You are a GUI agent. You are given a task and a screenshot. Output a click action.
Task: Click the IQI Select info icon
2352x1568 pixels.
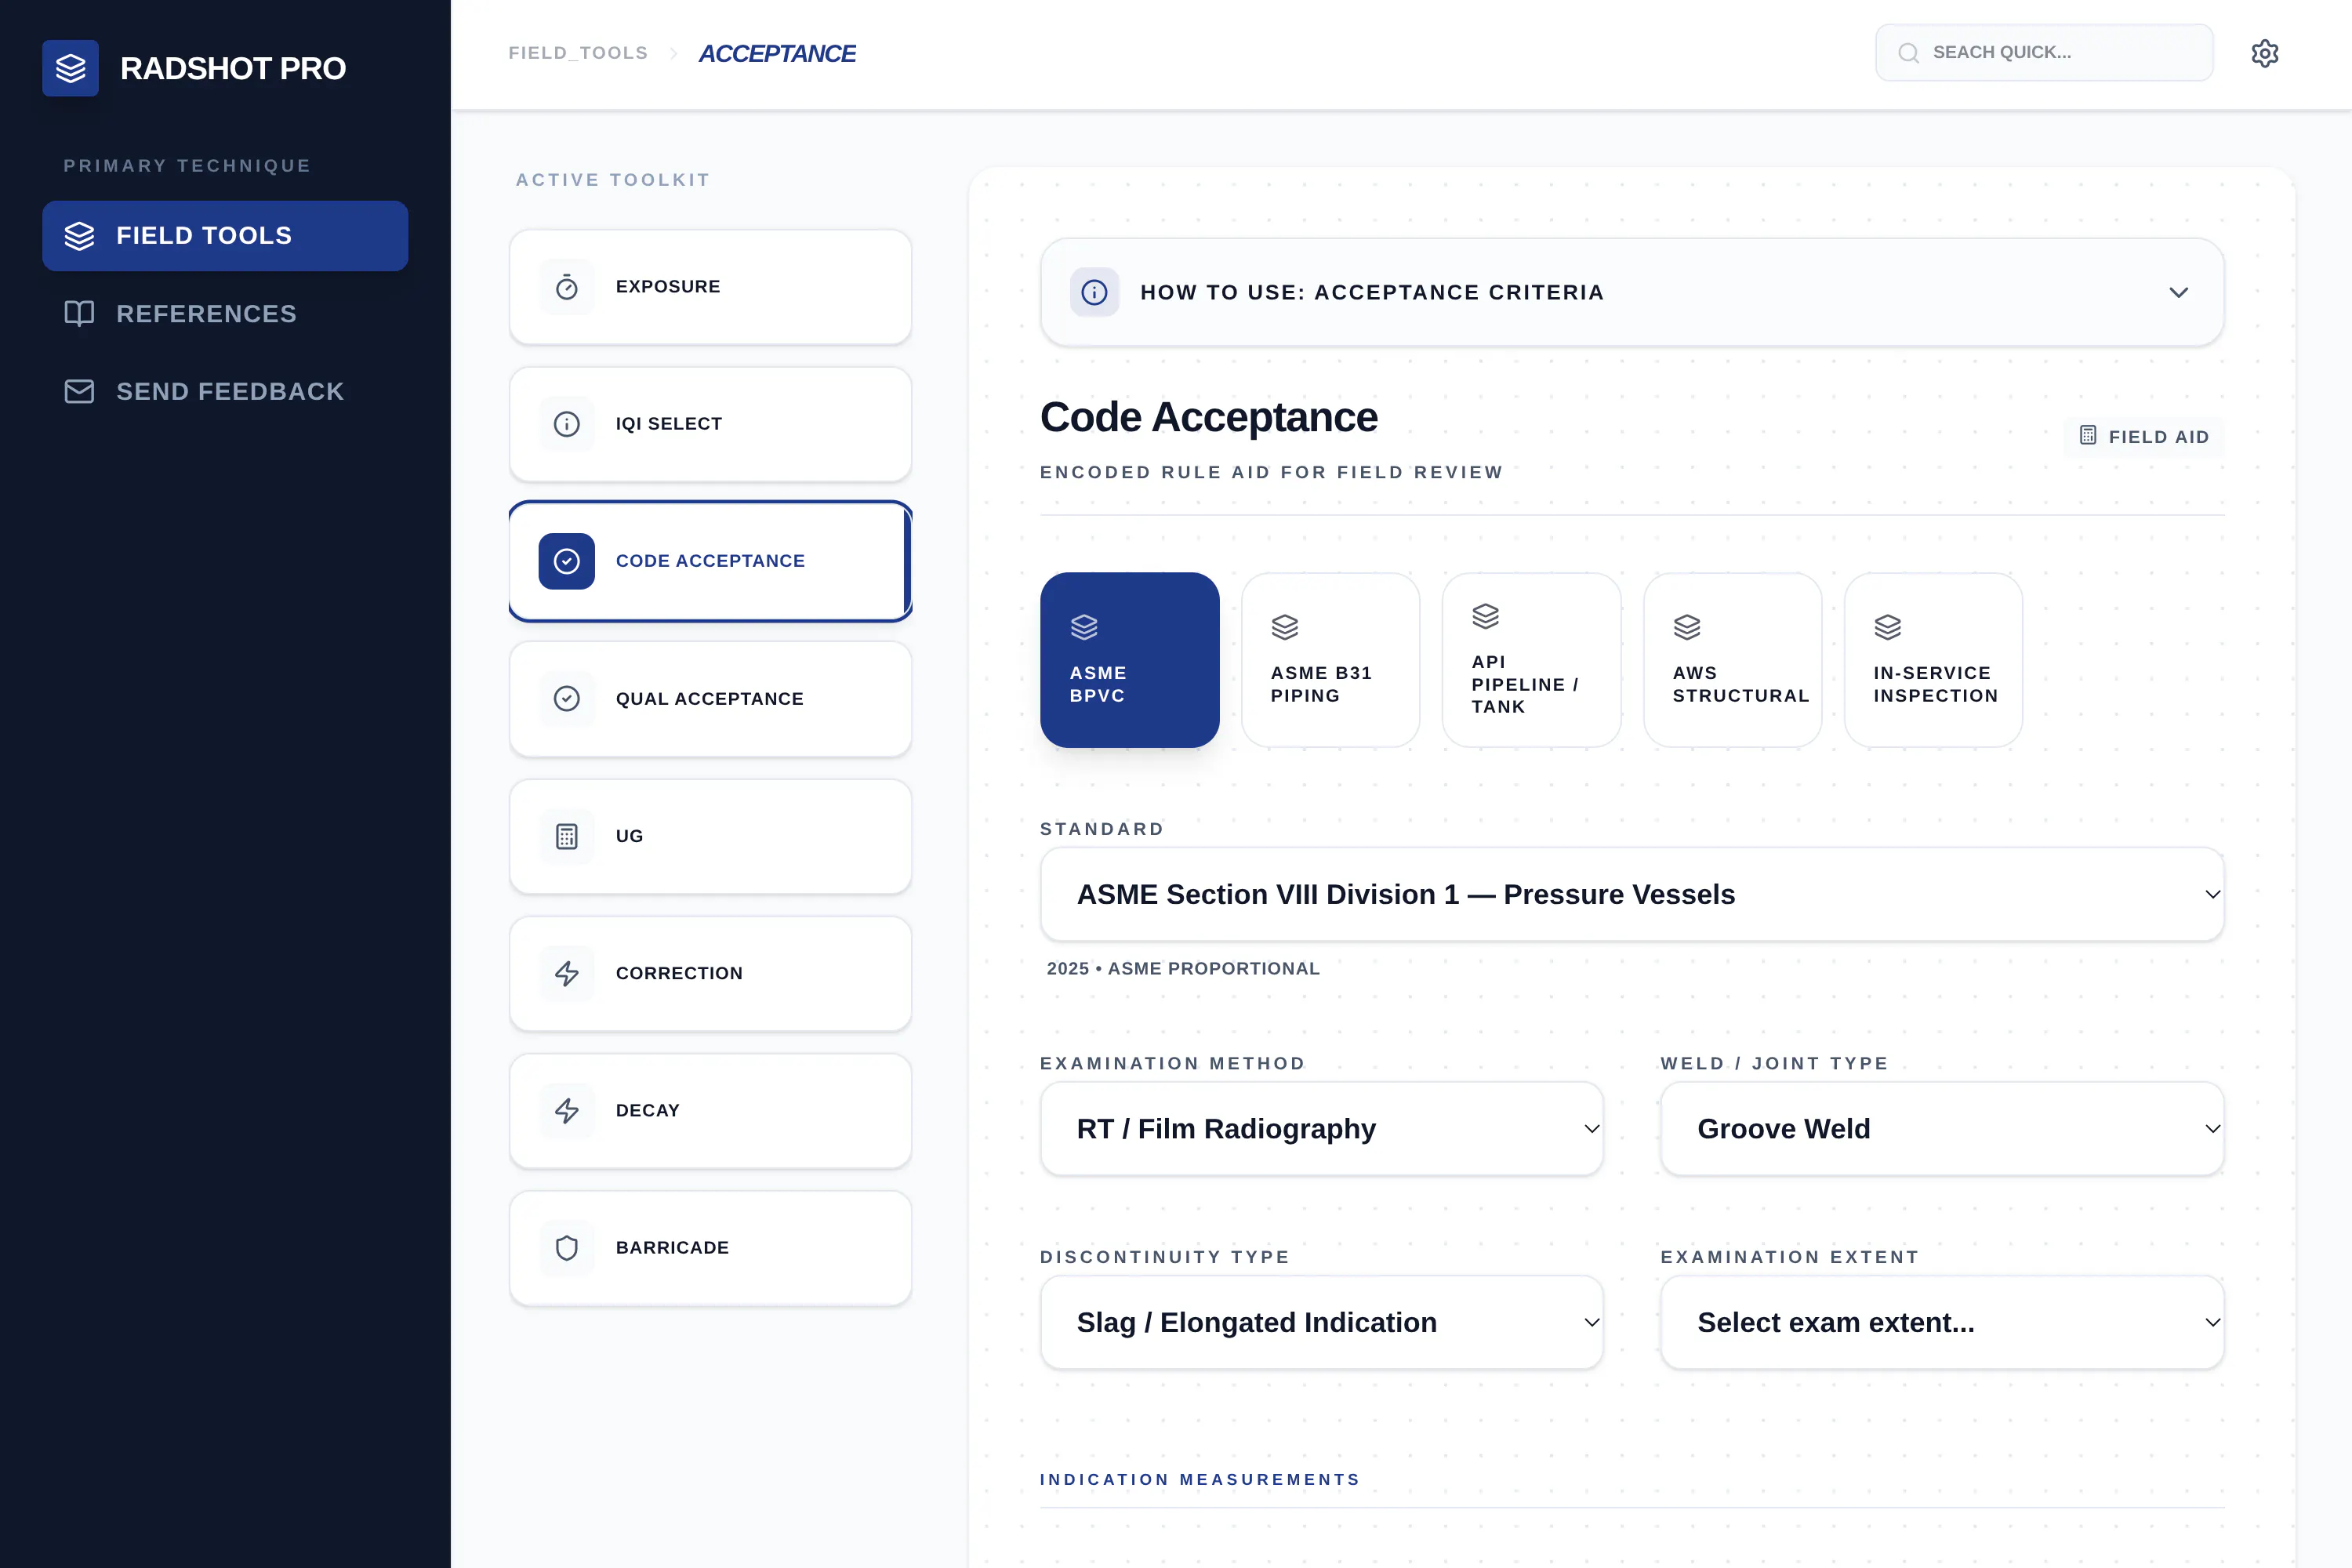pos(567,424)
